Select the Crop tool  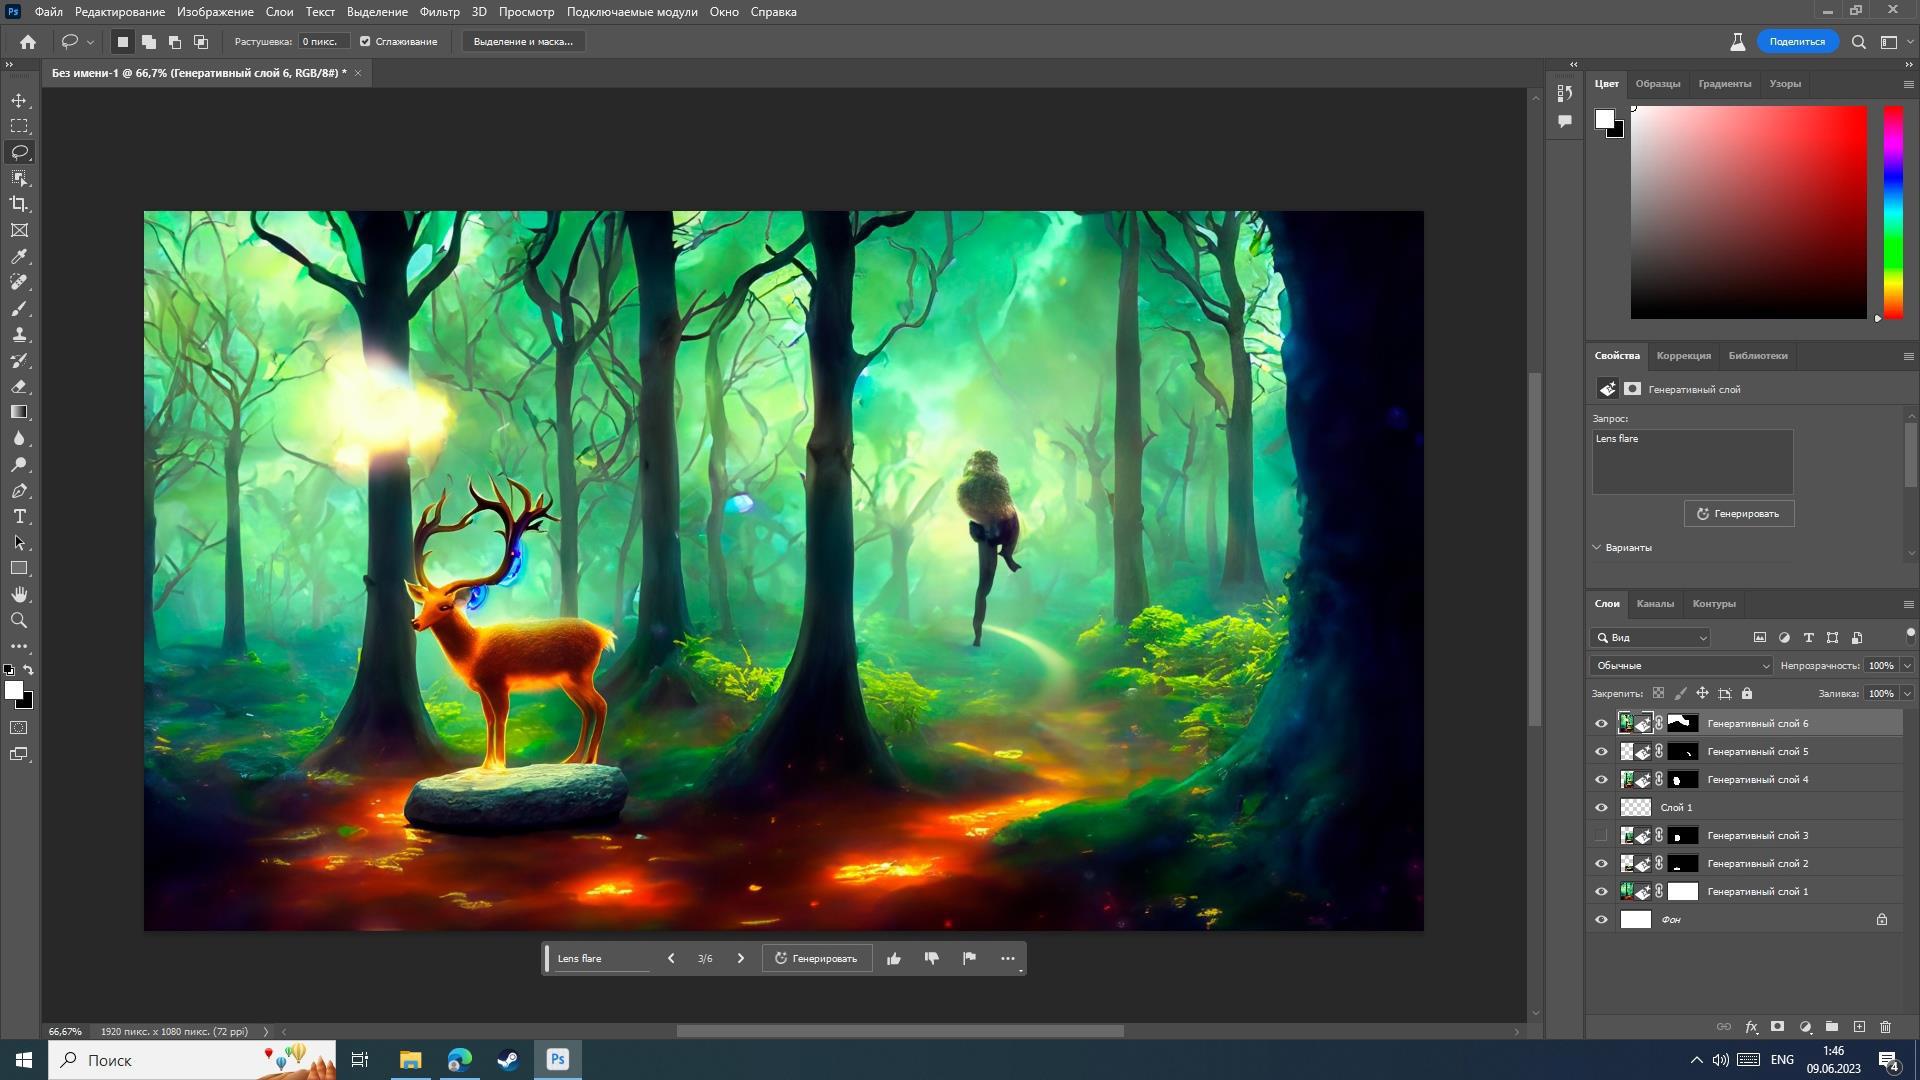(19, 204)
